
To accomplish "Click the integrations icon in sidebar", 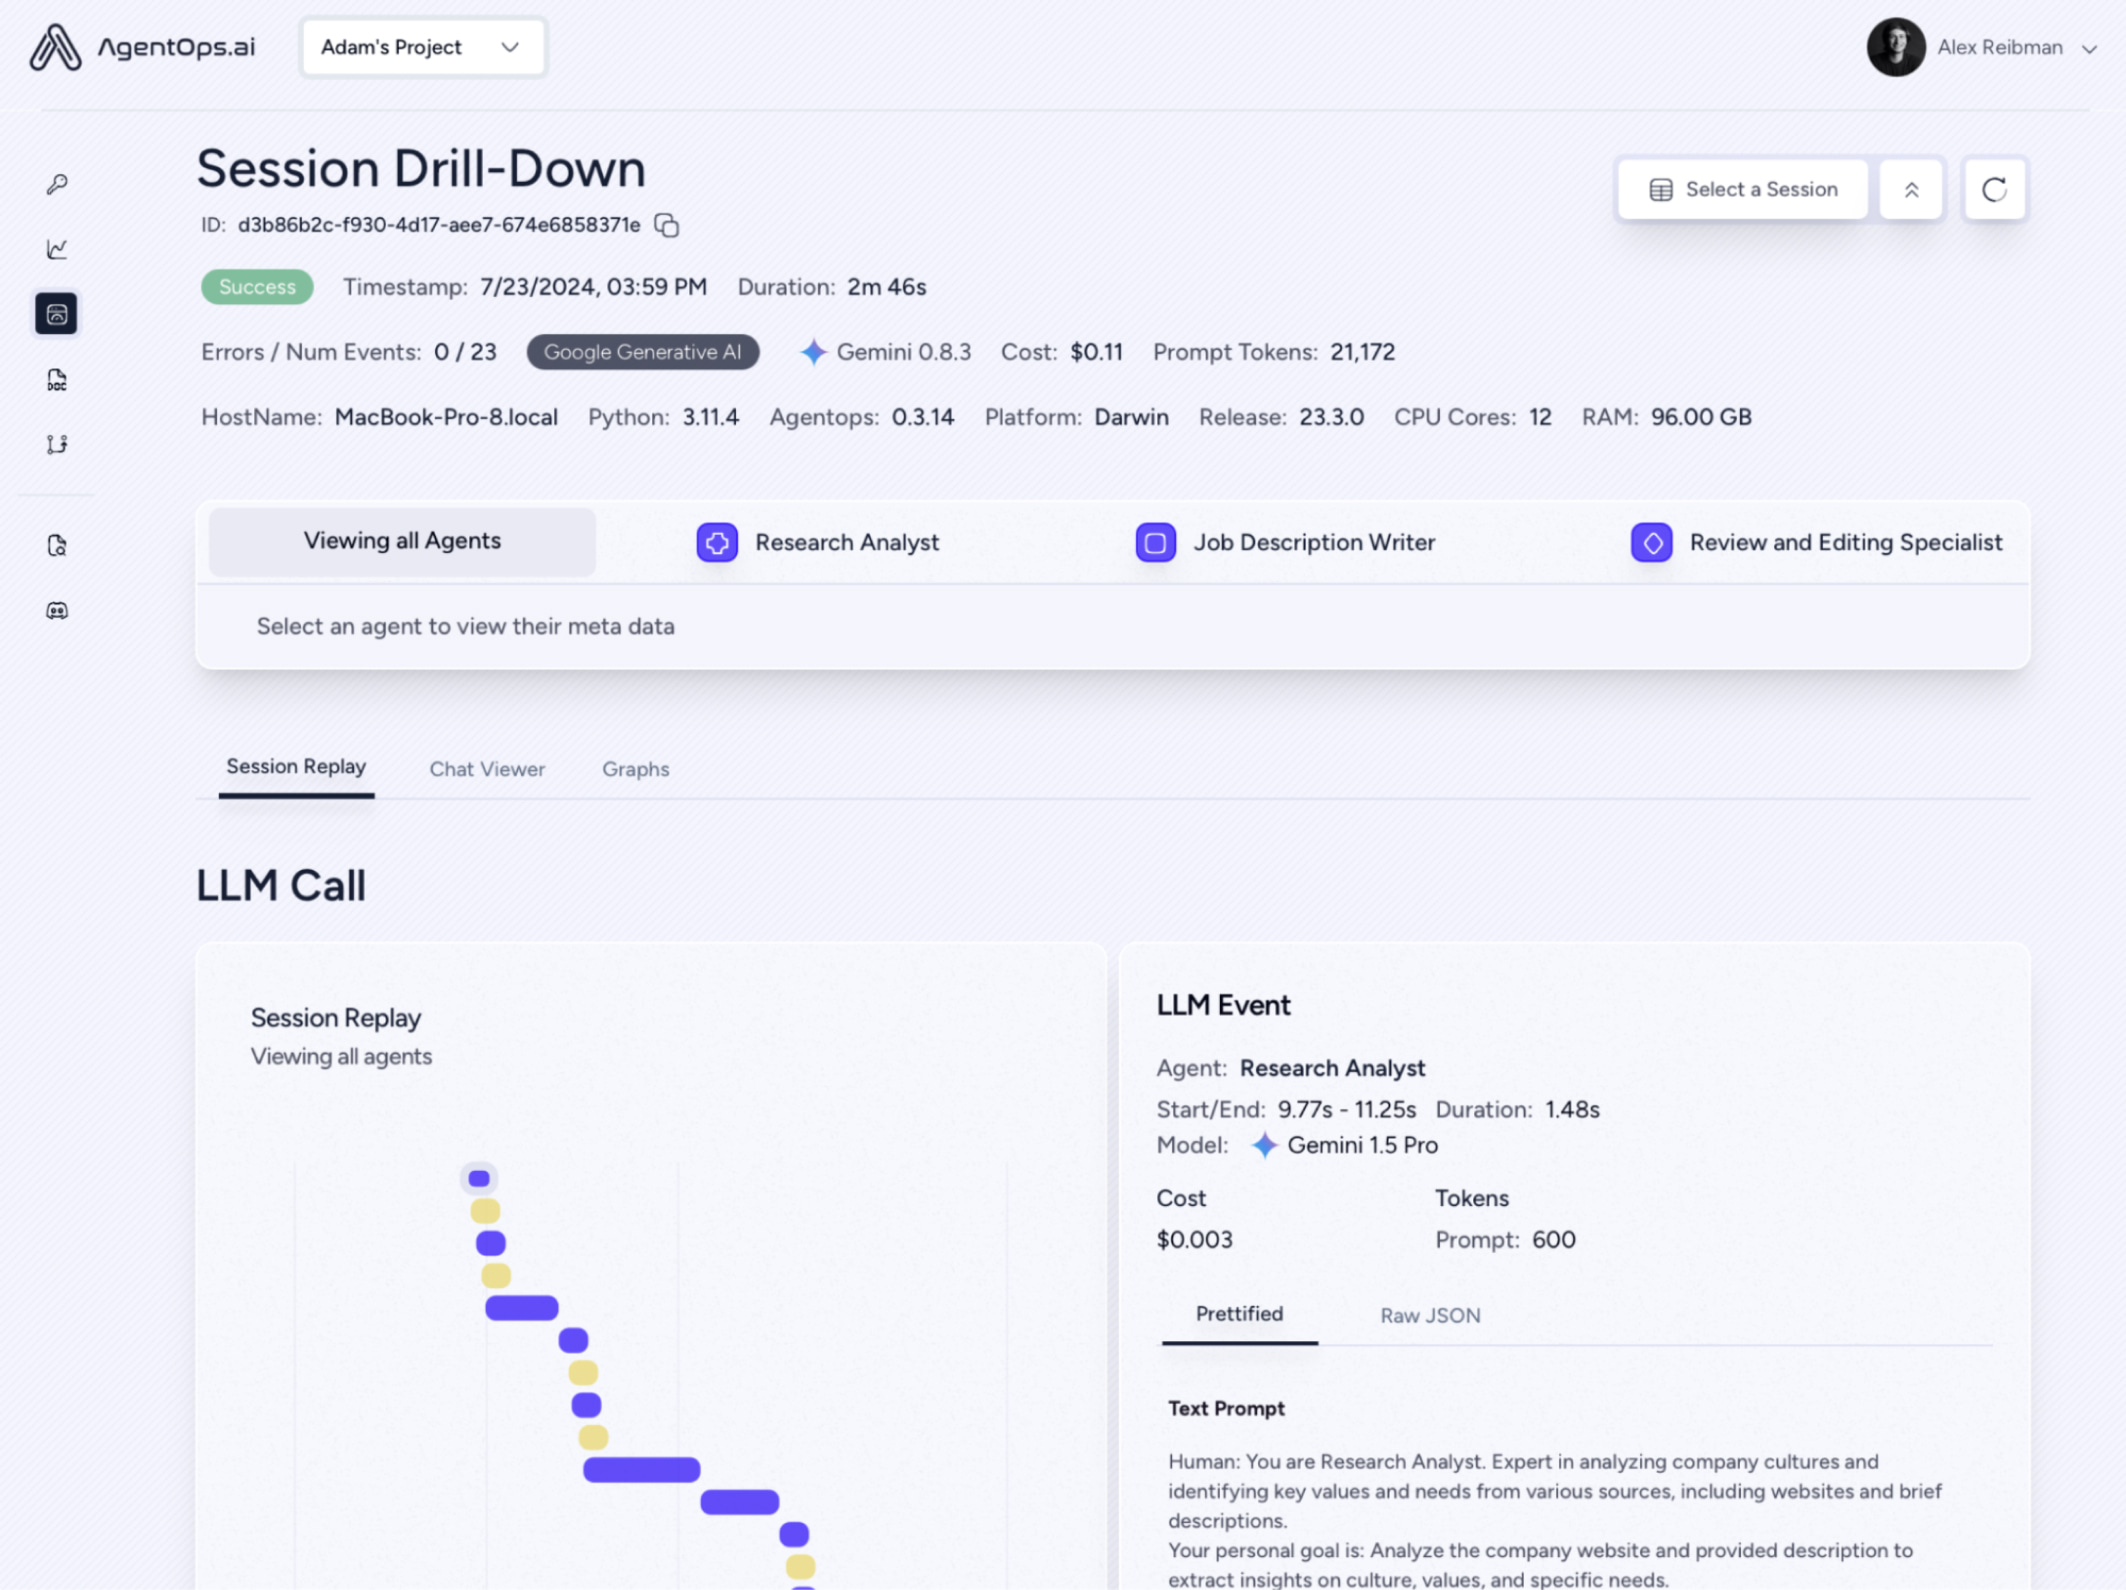I will click(57, 444).
